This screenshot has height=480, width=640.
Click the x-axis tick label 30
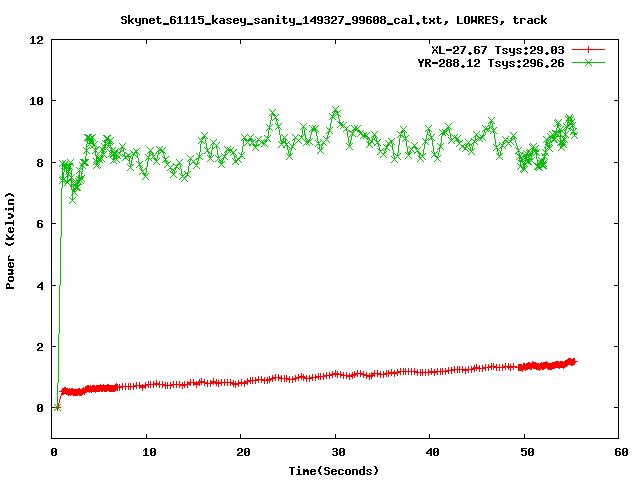(x=335, y=452)
